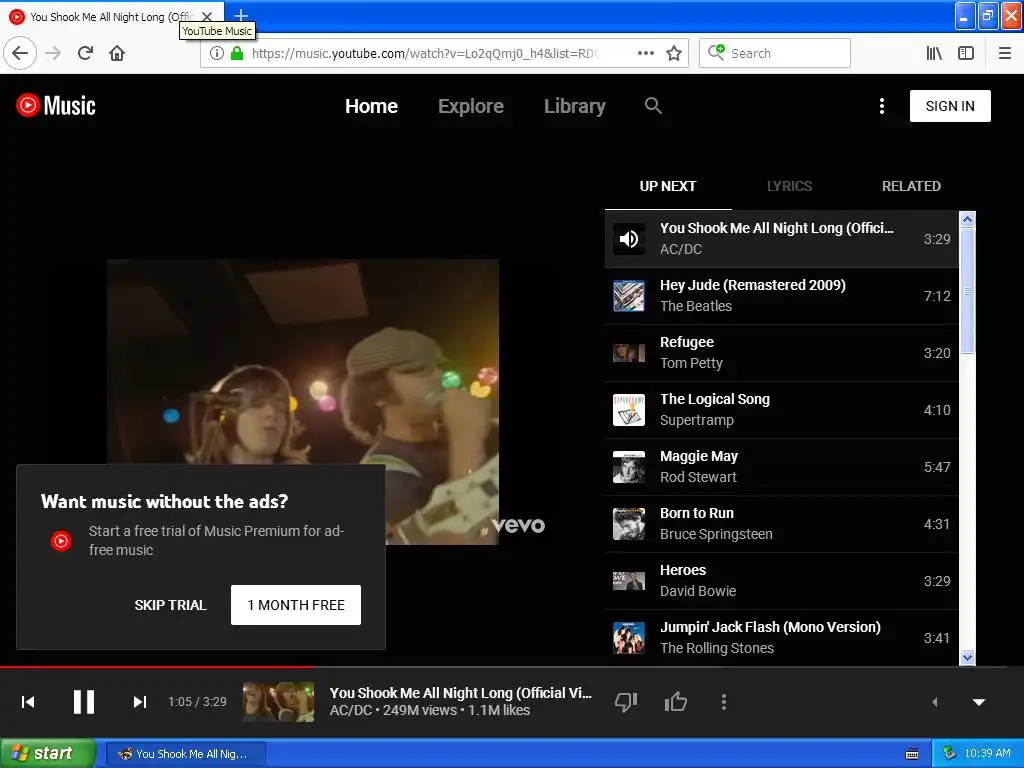The height and width of the screenshot is (768, 1024).
Task: Click the queue scrollbar down arrow
Action: (967, 658)
